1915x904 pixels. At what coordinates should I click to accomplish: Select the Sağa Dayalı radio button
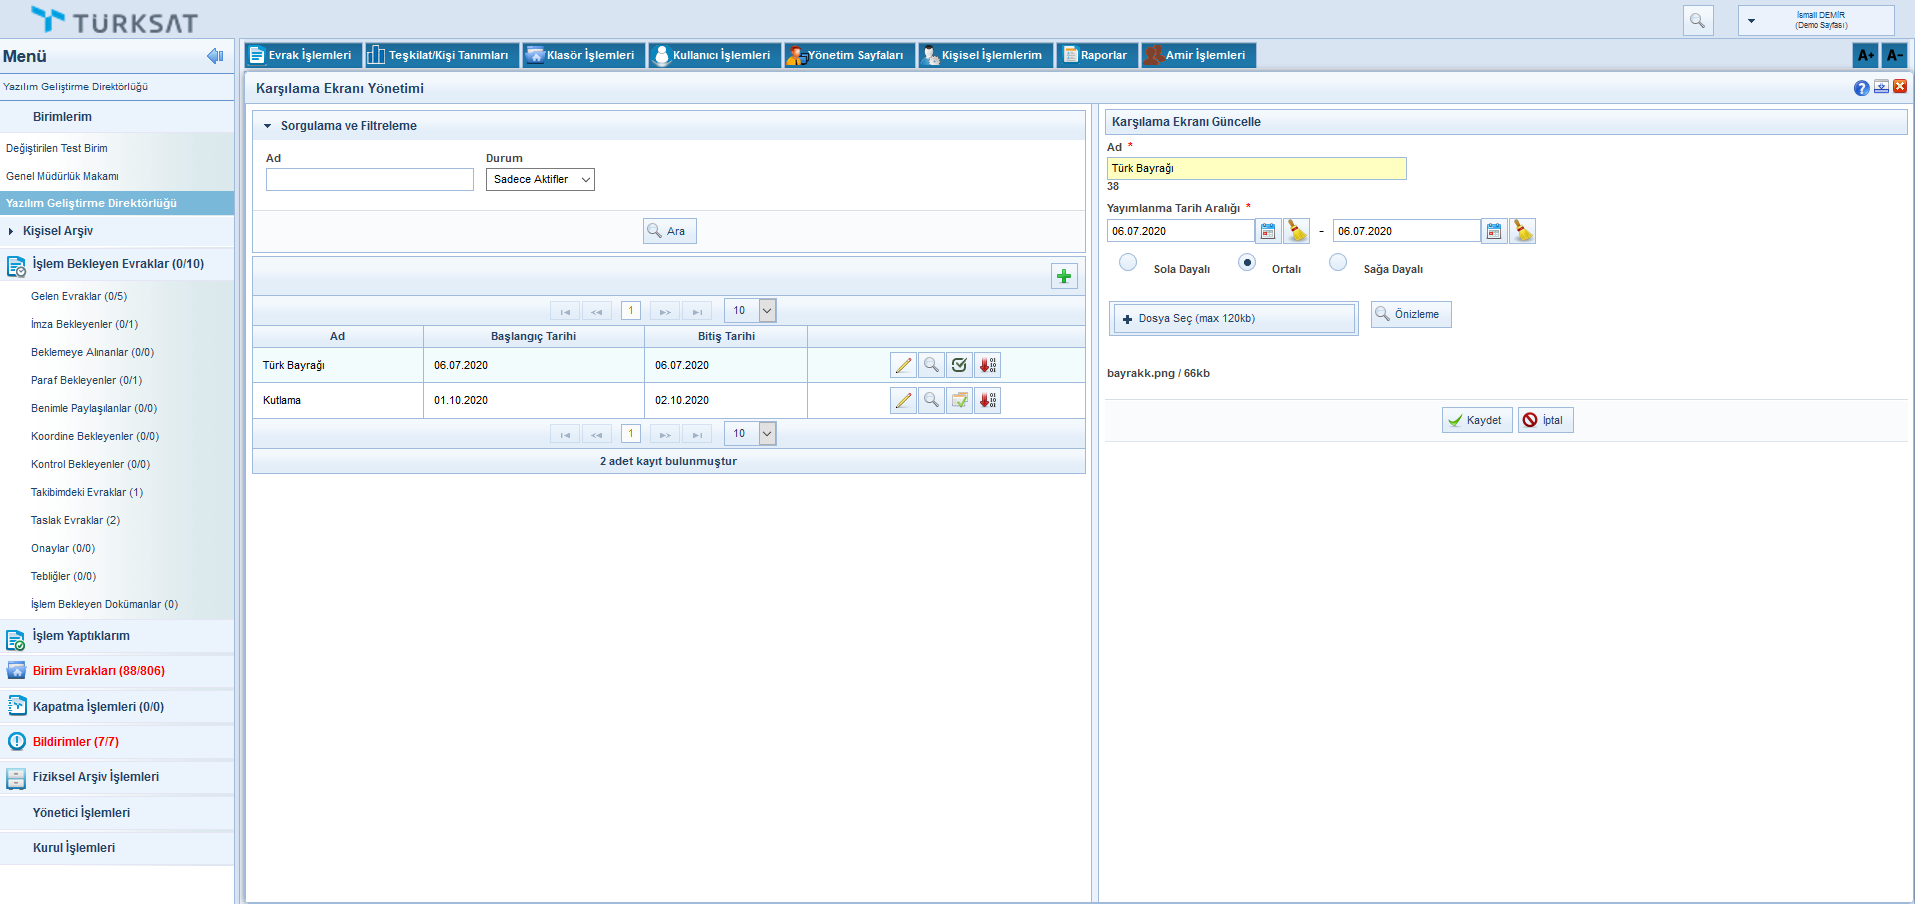point(1338,262)
